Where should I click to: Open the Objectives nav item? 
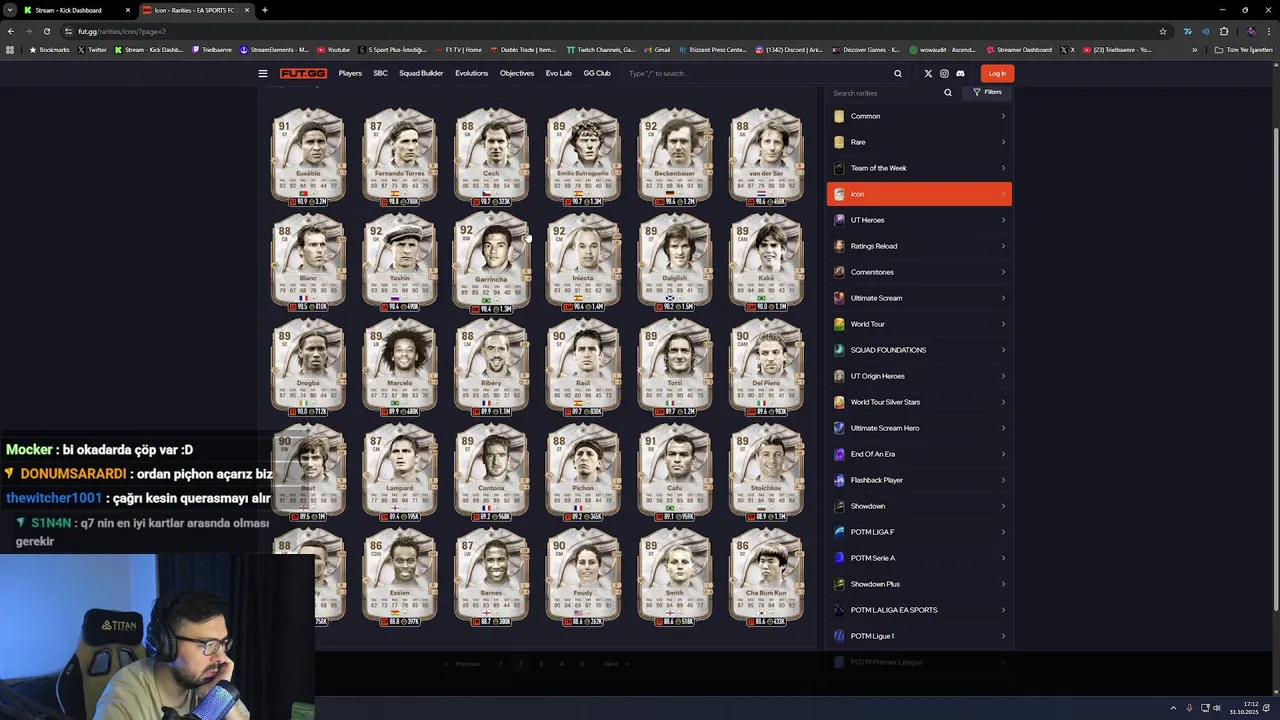517,73
